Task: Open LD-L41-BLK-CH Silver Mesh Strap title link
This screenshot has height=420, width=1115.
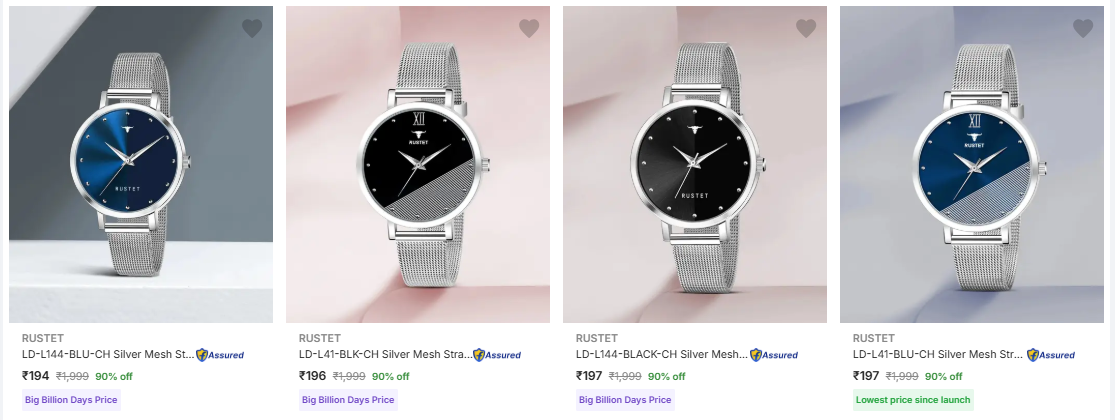Action: tap(385, 354)
